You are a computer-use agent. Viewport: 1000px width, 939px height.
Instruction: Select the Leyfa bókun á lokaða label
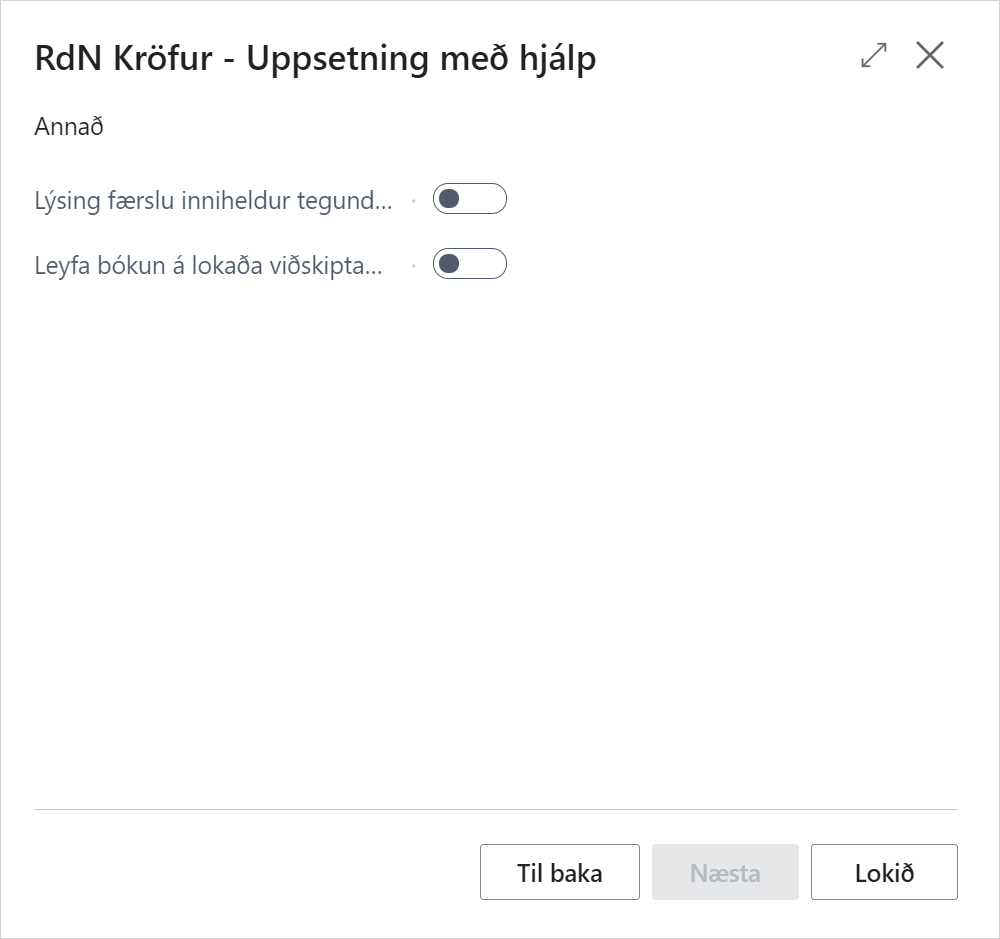pos(208,265)
